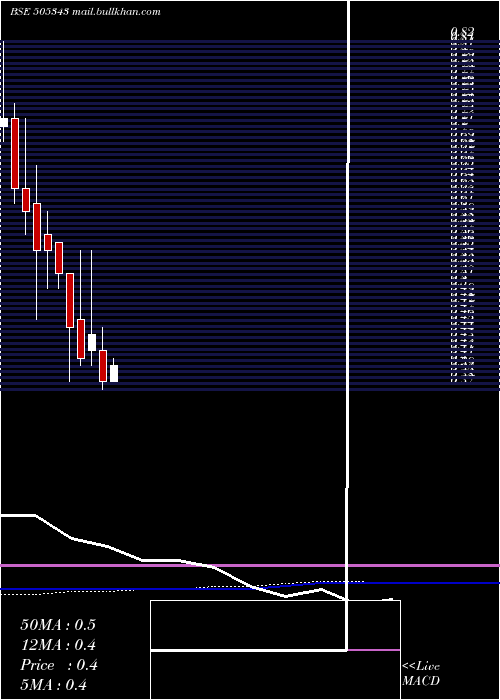Click the Price : 0.4 value
This screenshot has height=700, width=500.
(x=58, y=665)
